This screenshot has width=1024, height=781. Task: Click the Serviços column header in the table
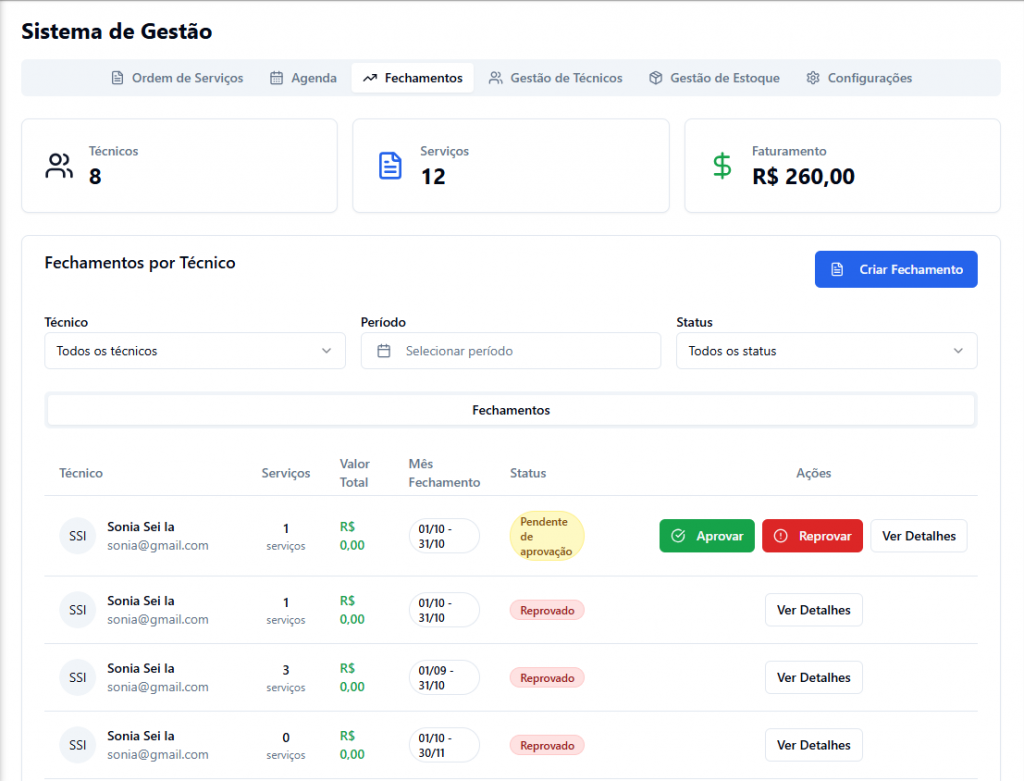tap(285, 473)
